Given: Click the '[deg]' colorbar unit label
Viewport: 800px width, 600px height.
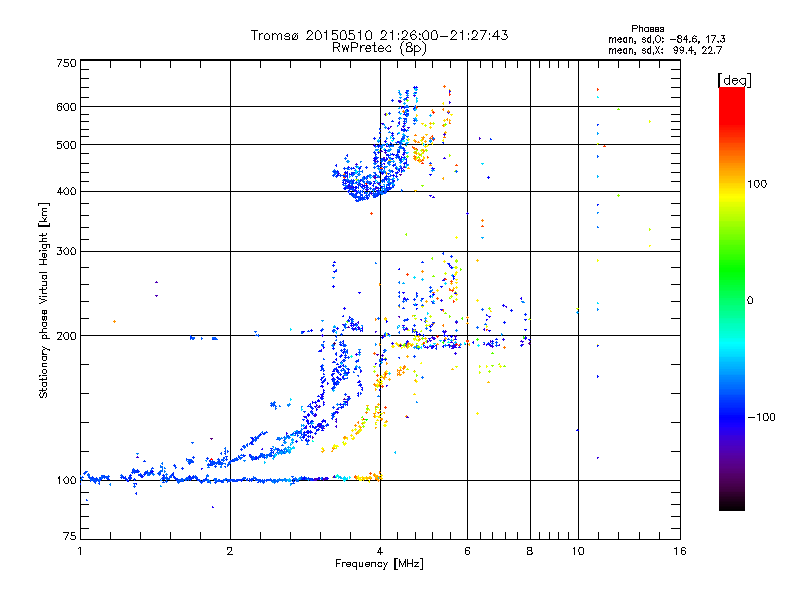Looking at the screenshot, I should click(x=734, y=80).
